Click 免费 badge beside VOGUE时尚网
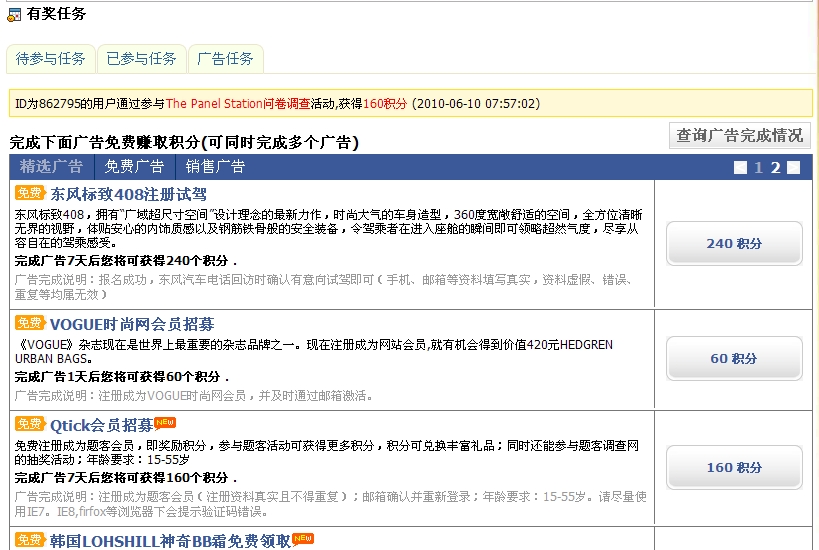This screenshot has height=550, width=819. pos(29,323)
